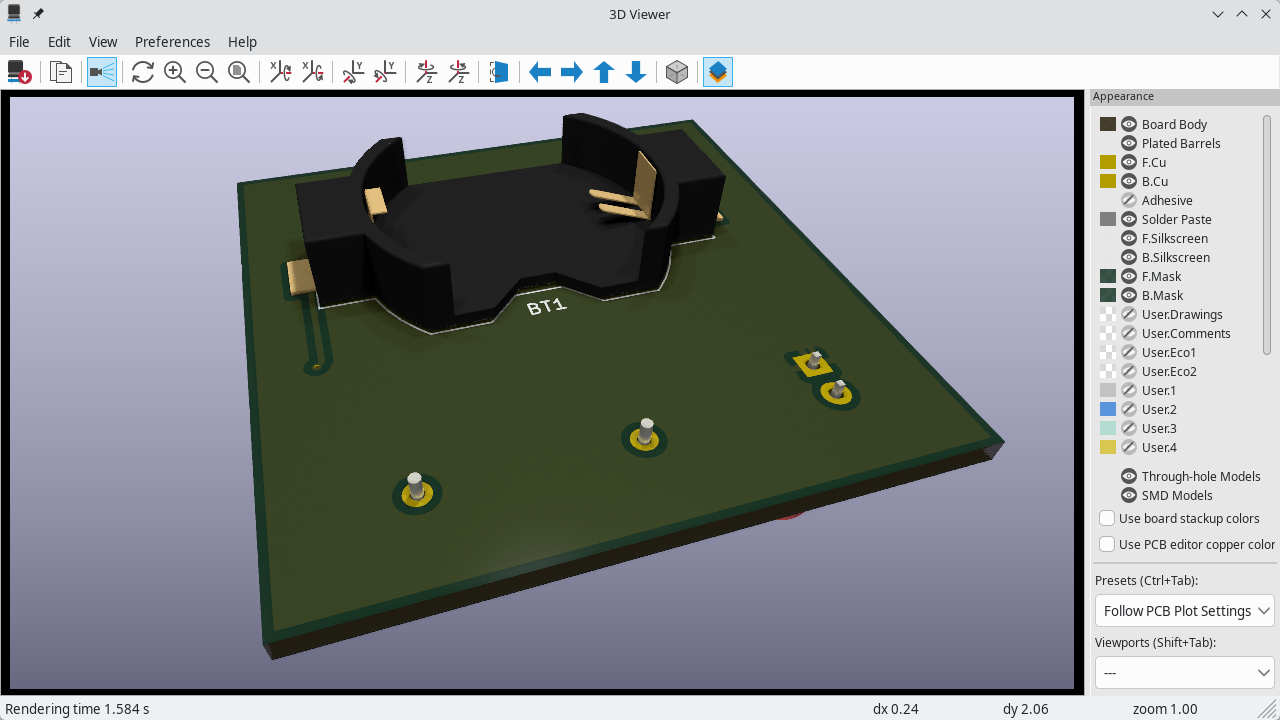The width and height of the screenshot is (1280, 720).
Task: Flip the board view
Action: 499,71
